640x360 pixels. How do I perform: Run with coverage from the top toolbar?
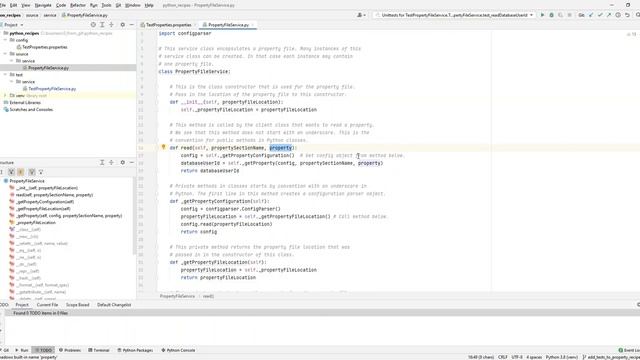coord(560,15)
